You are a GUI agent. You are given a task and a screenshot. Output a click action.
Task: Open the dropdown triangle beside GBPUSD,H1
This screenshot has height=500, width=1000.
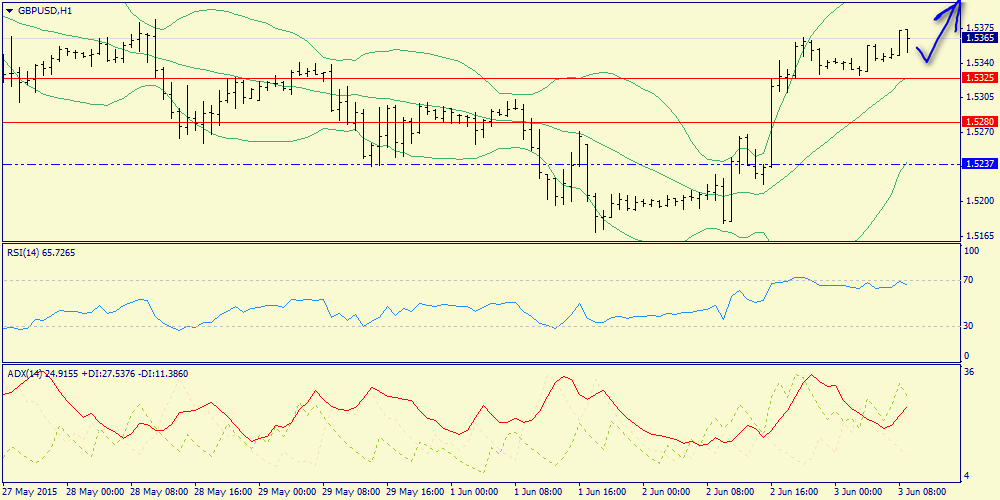click(9, 10)
